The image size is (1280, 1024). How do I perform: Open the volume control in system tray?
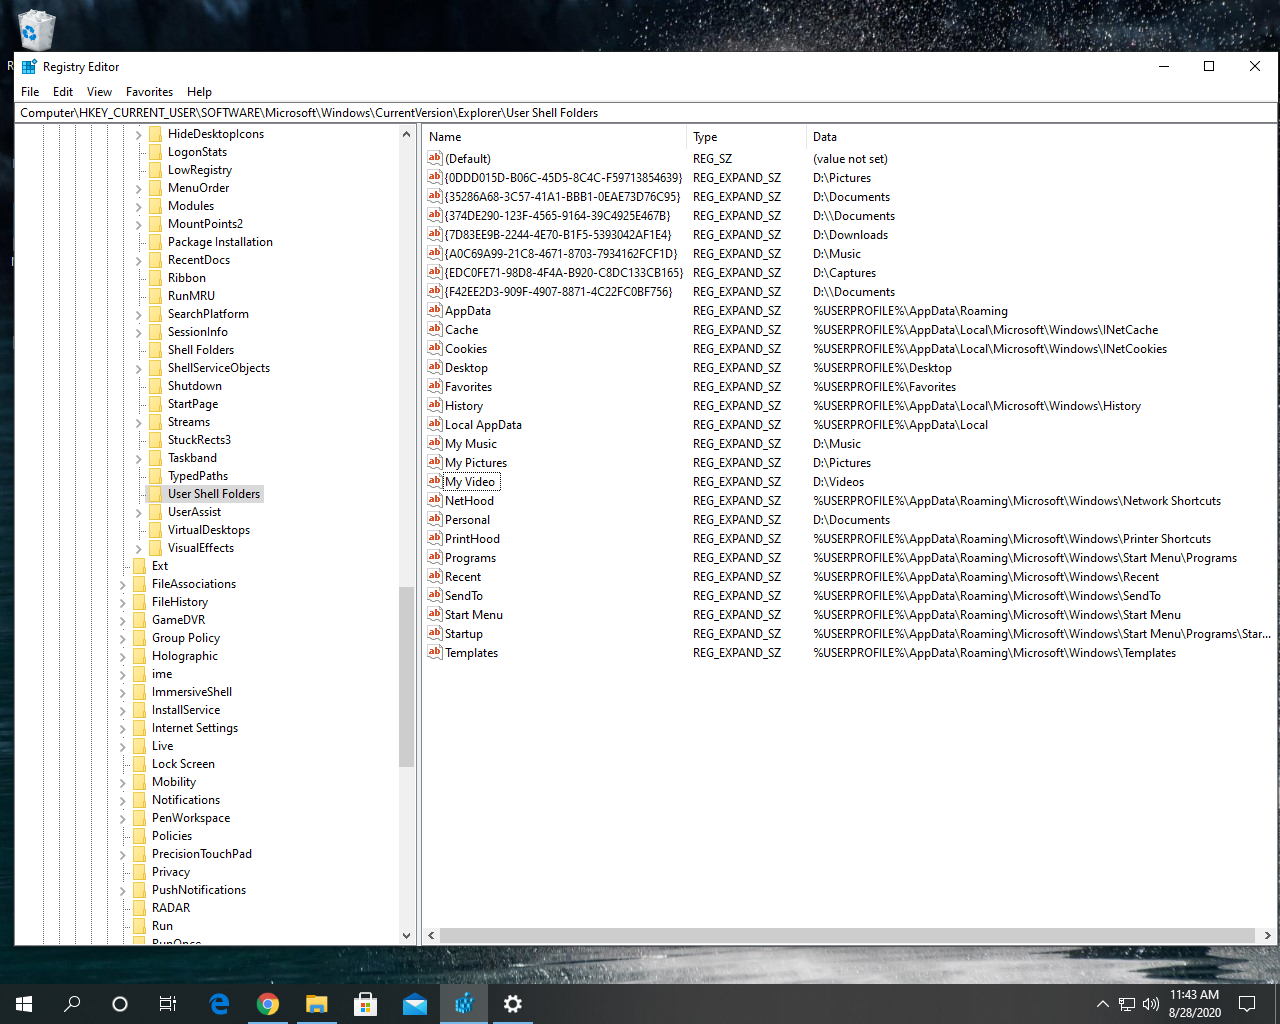click(x=1150, y=1004)
